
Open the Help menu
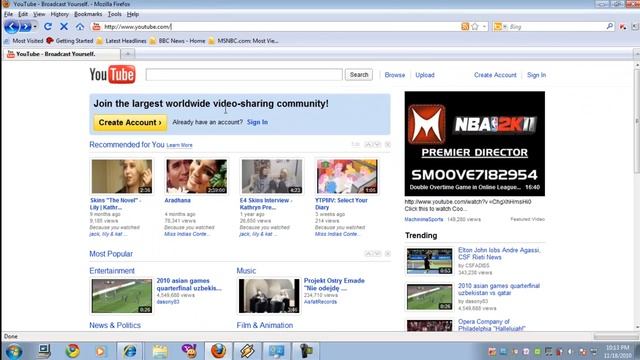coord(133,14)
